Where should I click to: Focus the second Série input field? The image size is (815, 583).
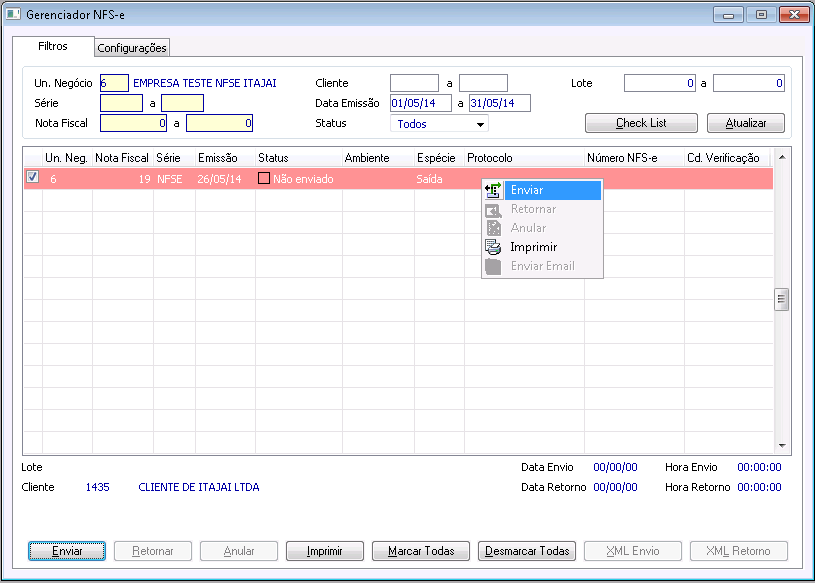coord(182,103)
